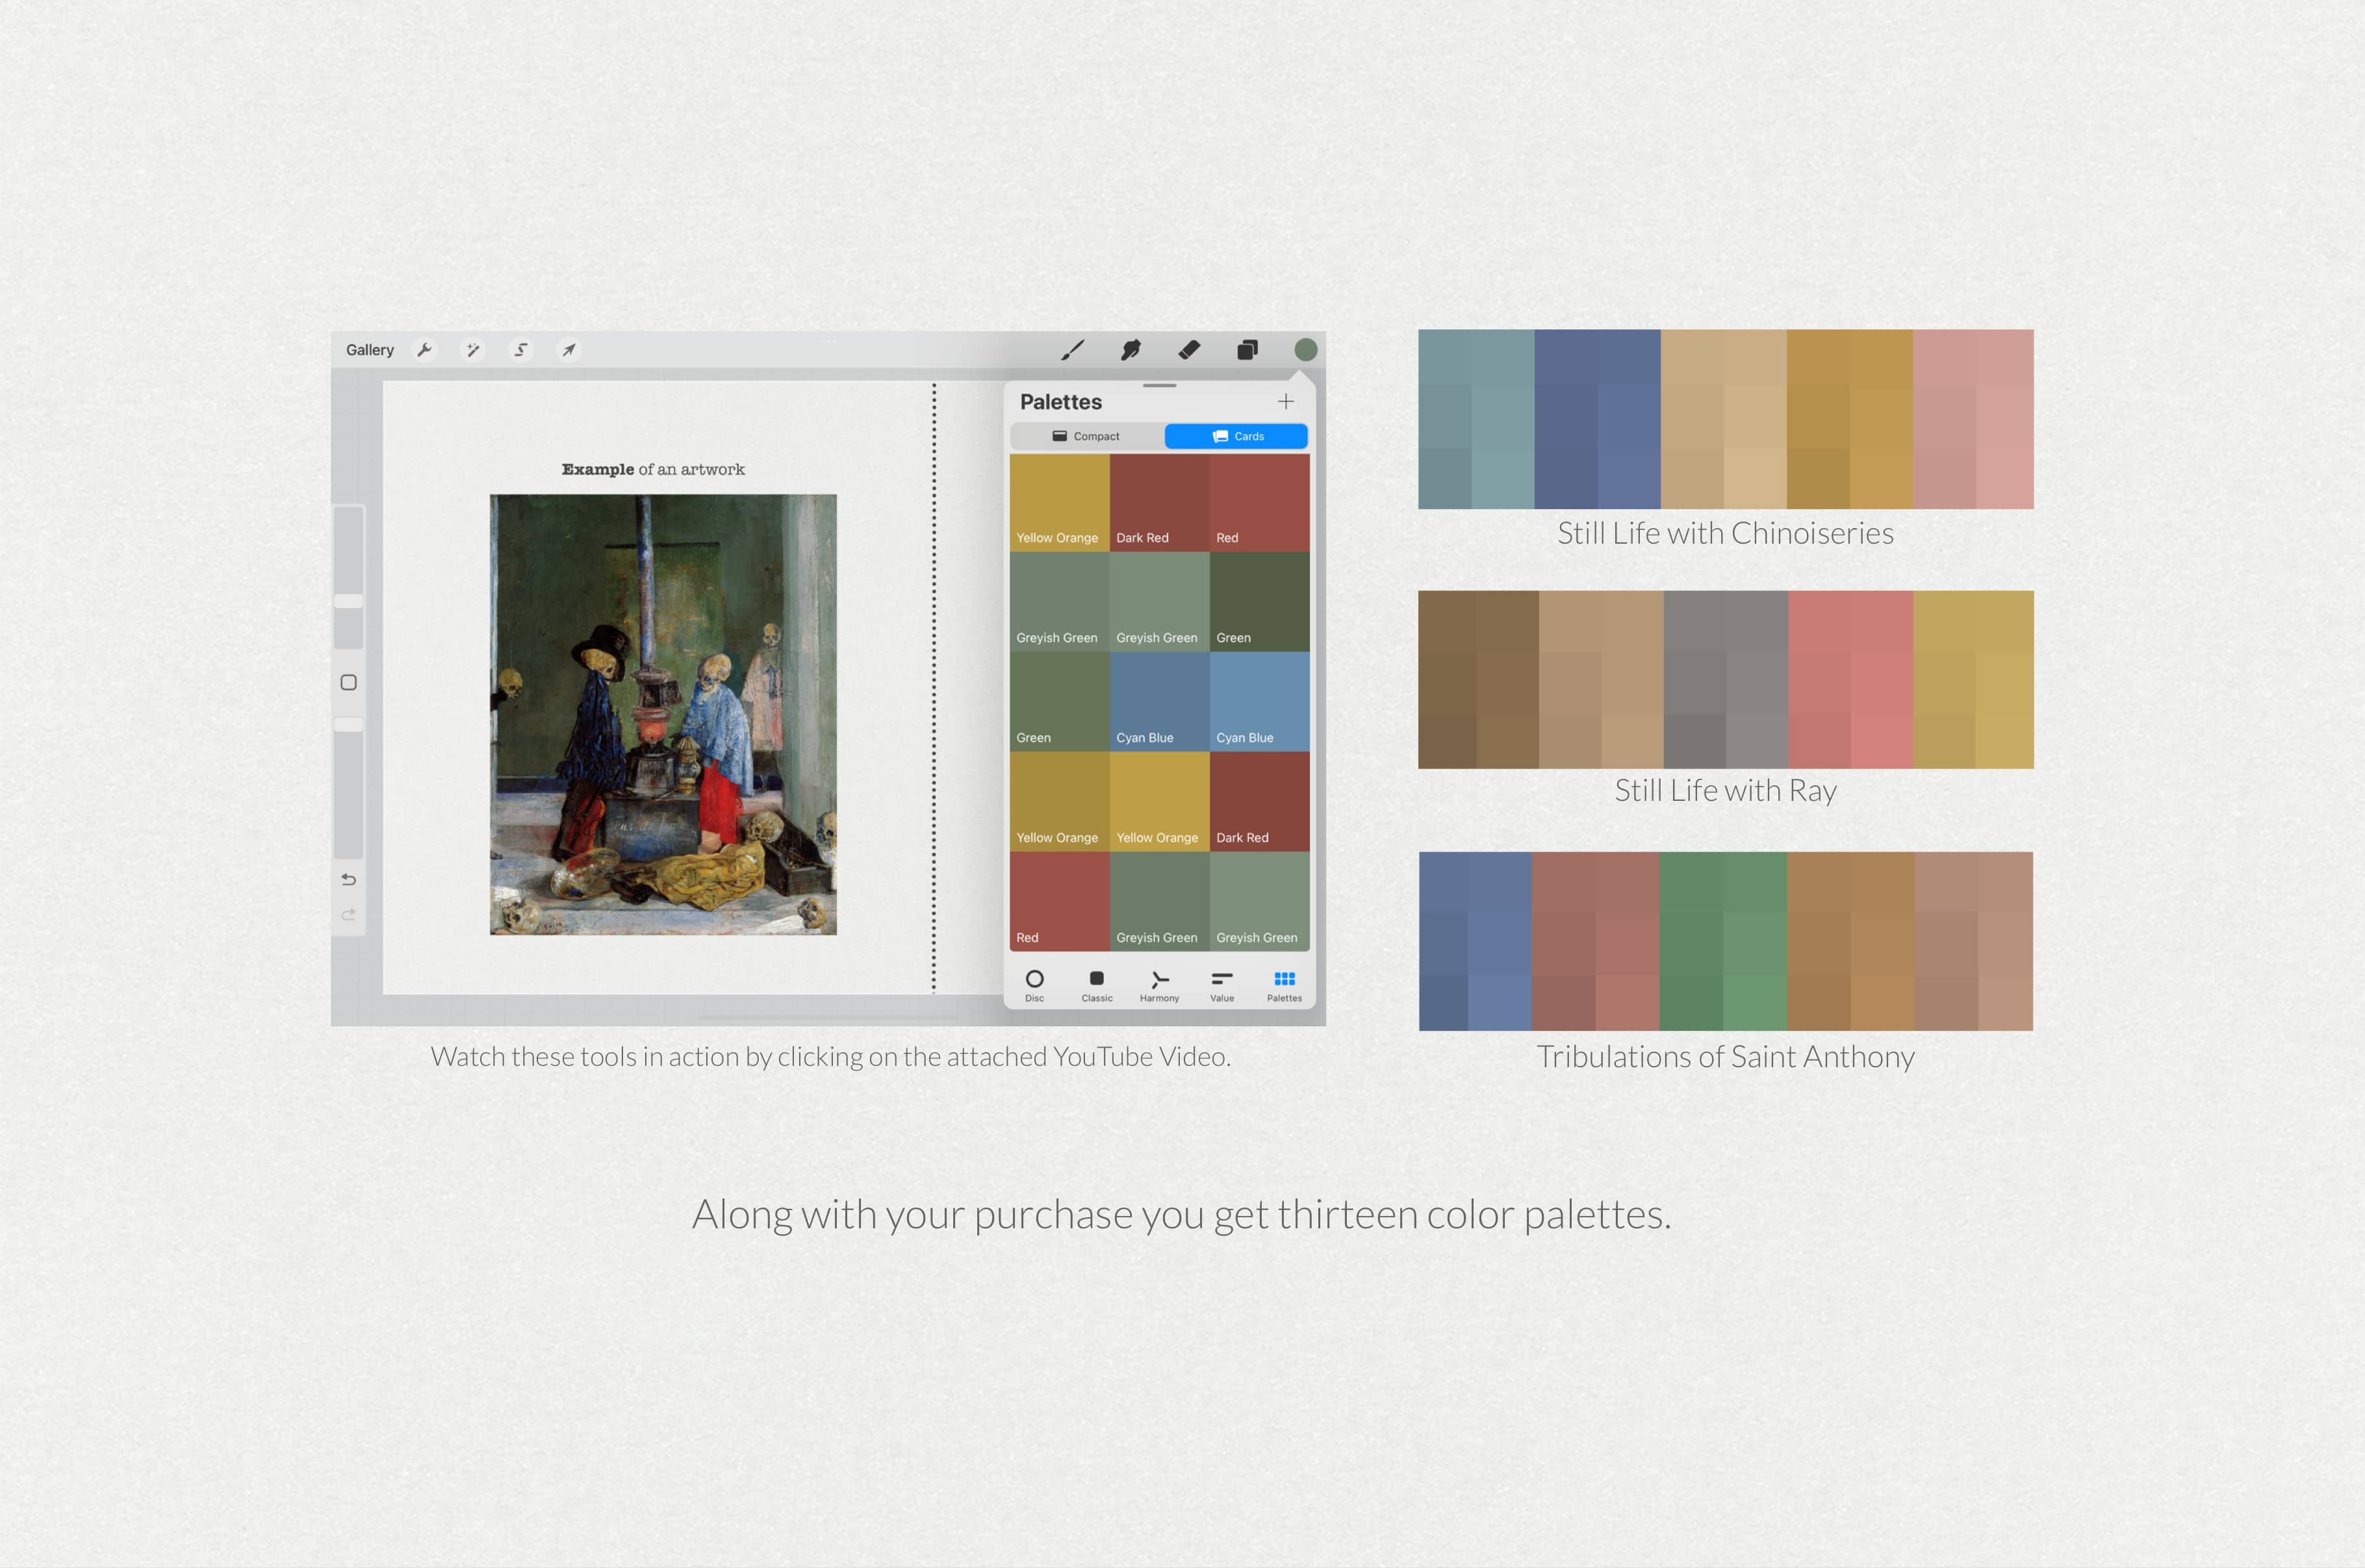Select the Smudge tool
Image resolution: width=2365 pixels, height=1568 pixels.
(1130, 349)
